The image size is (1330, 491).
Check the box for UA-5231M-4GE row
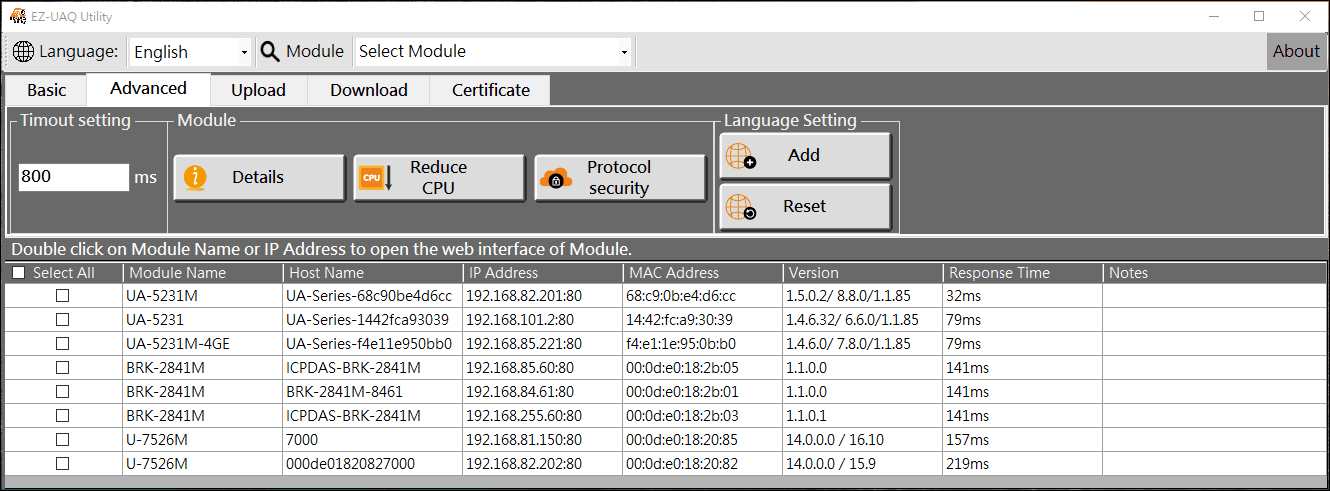click(x=62, y=343)
